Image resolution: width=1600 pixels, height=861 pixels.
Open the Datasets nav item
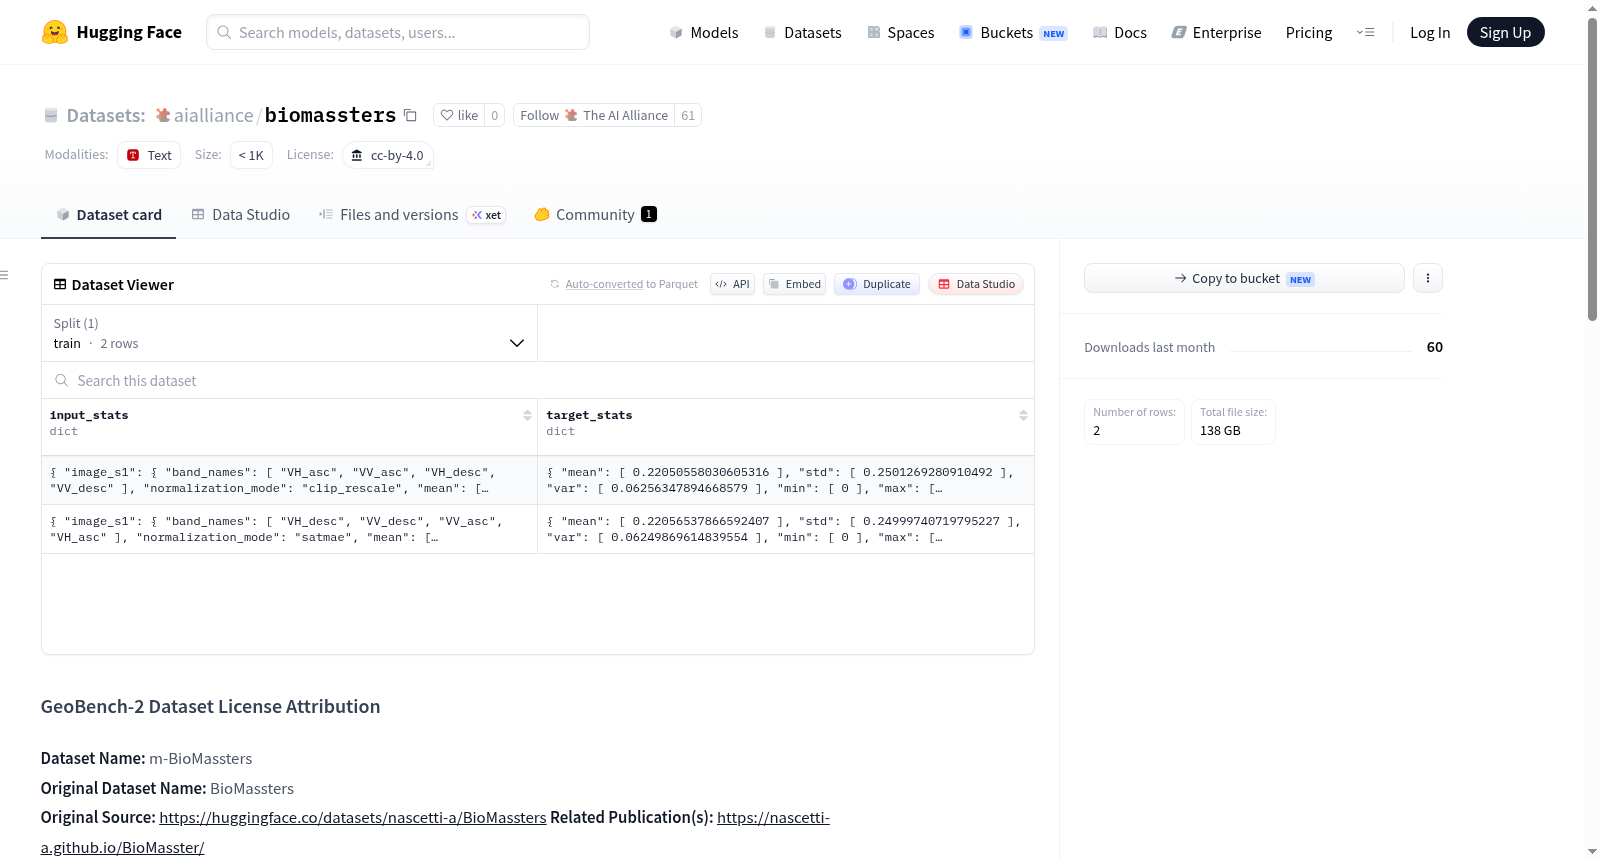(x=802, y=32)
